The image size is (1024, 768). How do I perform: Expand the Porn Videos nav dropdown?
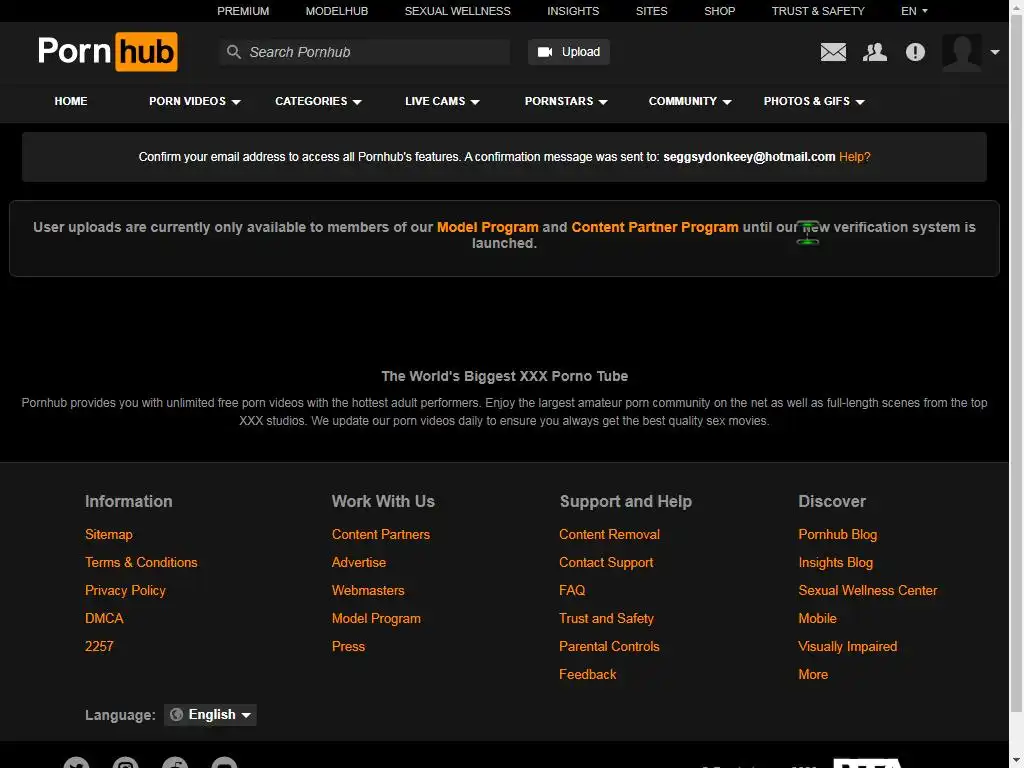coord(195,101)
